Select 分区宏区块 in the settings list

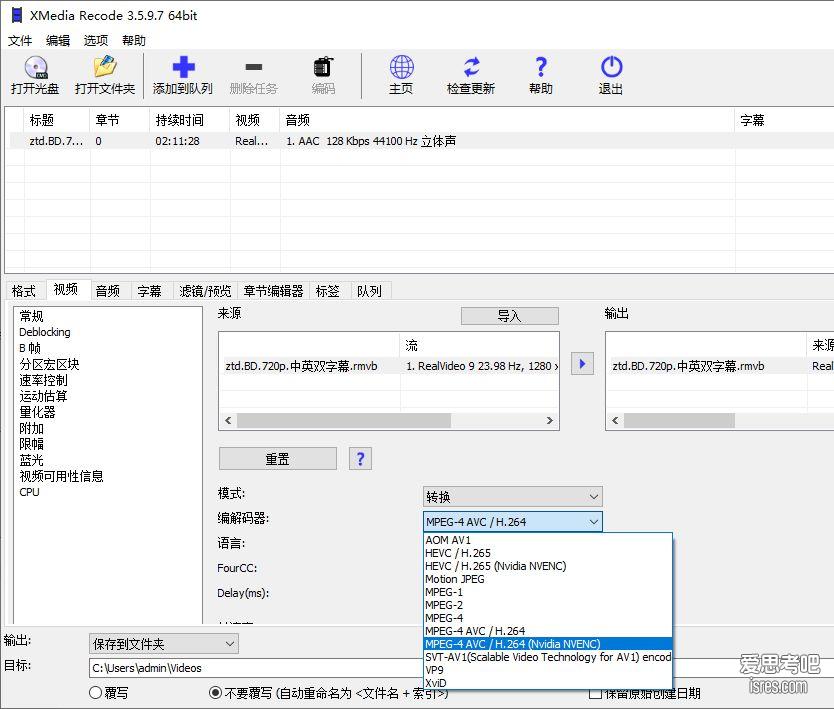(49, 364)
